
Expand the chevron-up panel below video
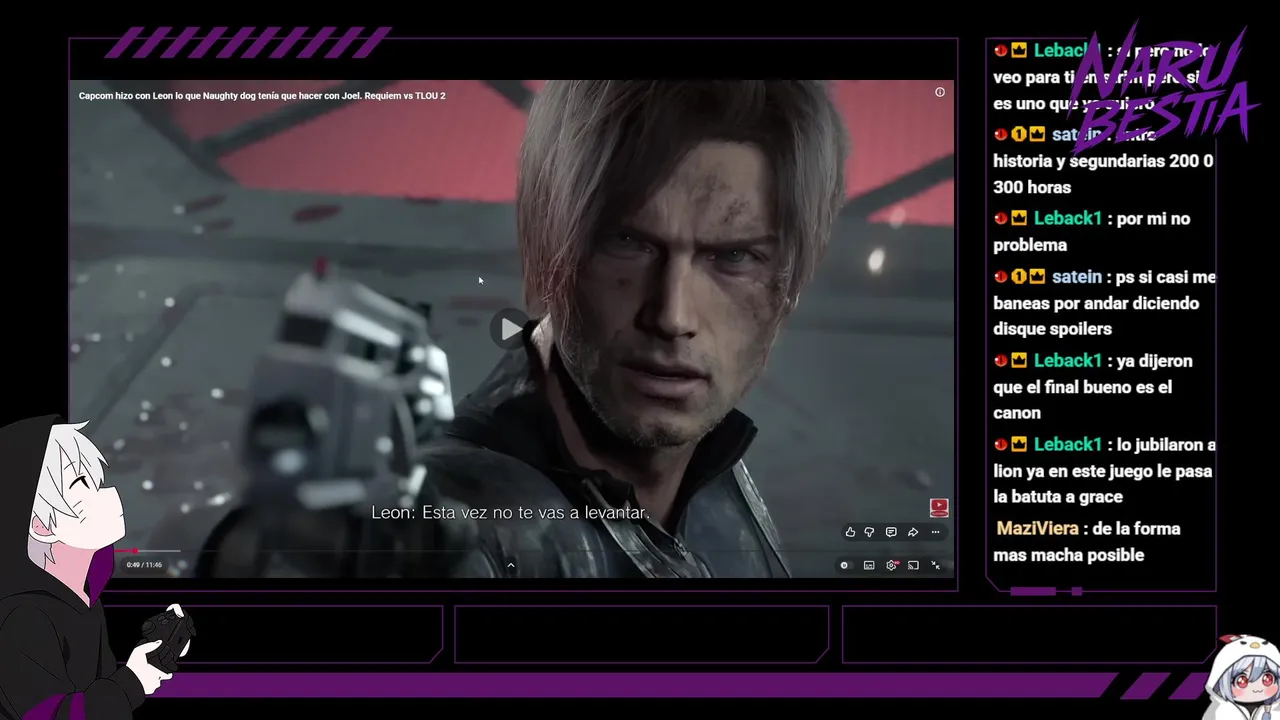[511, 565]
